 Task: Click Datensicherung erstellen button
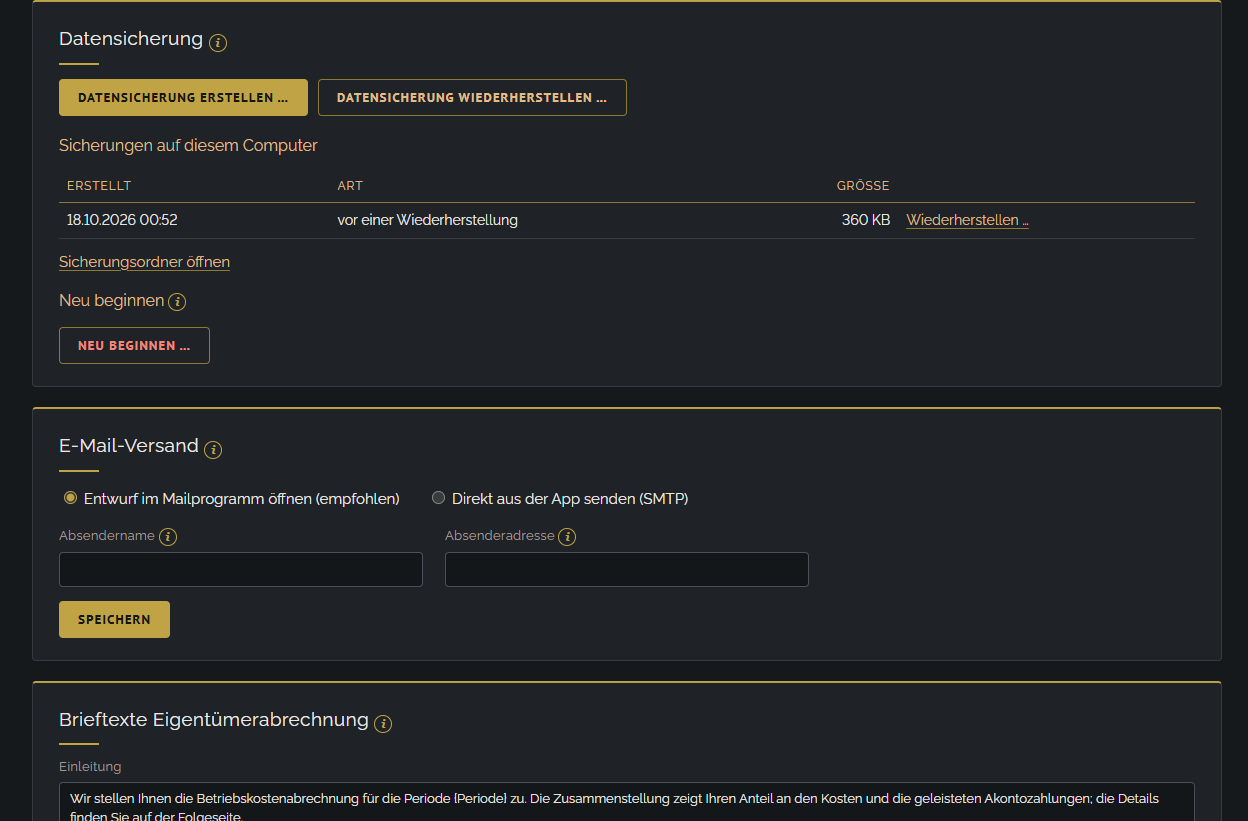pyautogui.click(x=183, y=98)
